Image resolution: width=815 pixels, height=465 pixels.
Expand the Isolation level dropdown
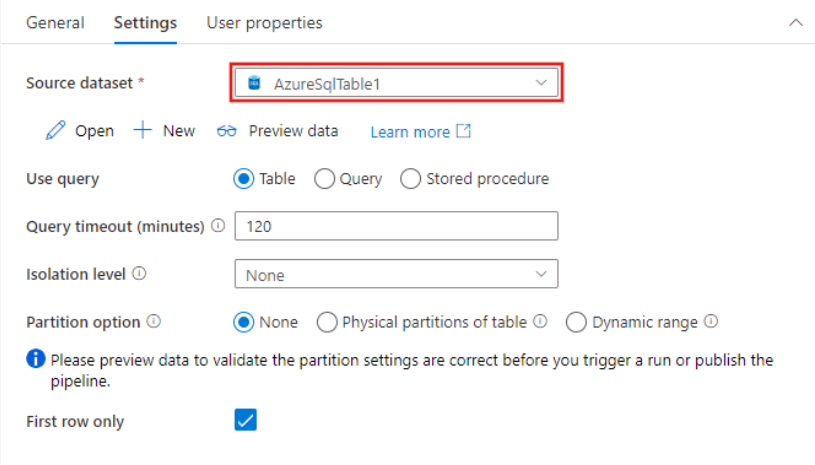396,274
